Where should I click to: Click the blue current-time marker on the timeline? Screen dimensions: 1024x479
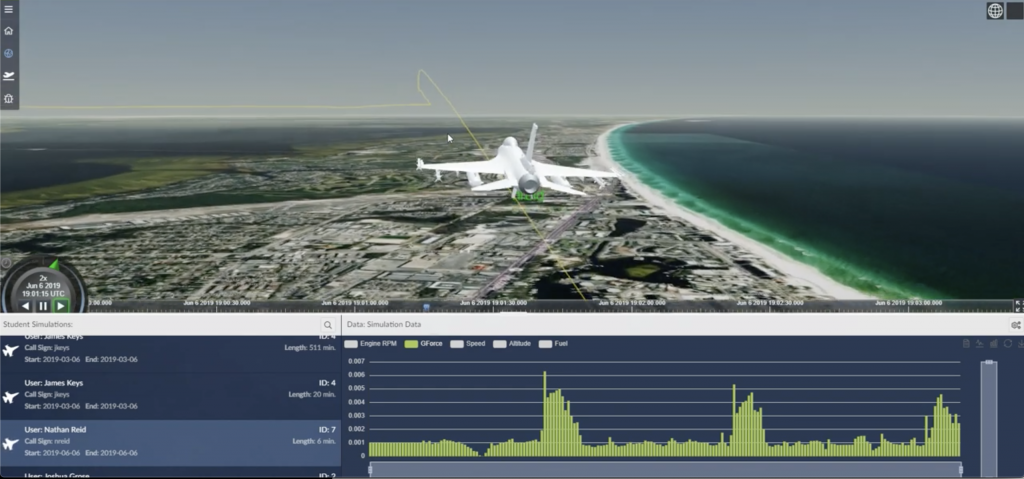coord(426,306)
